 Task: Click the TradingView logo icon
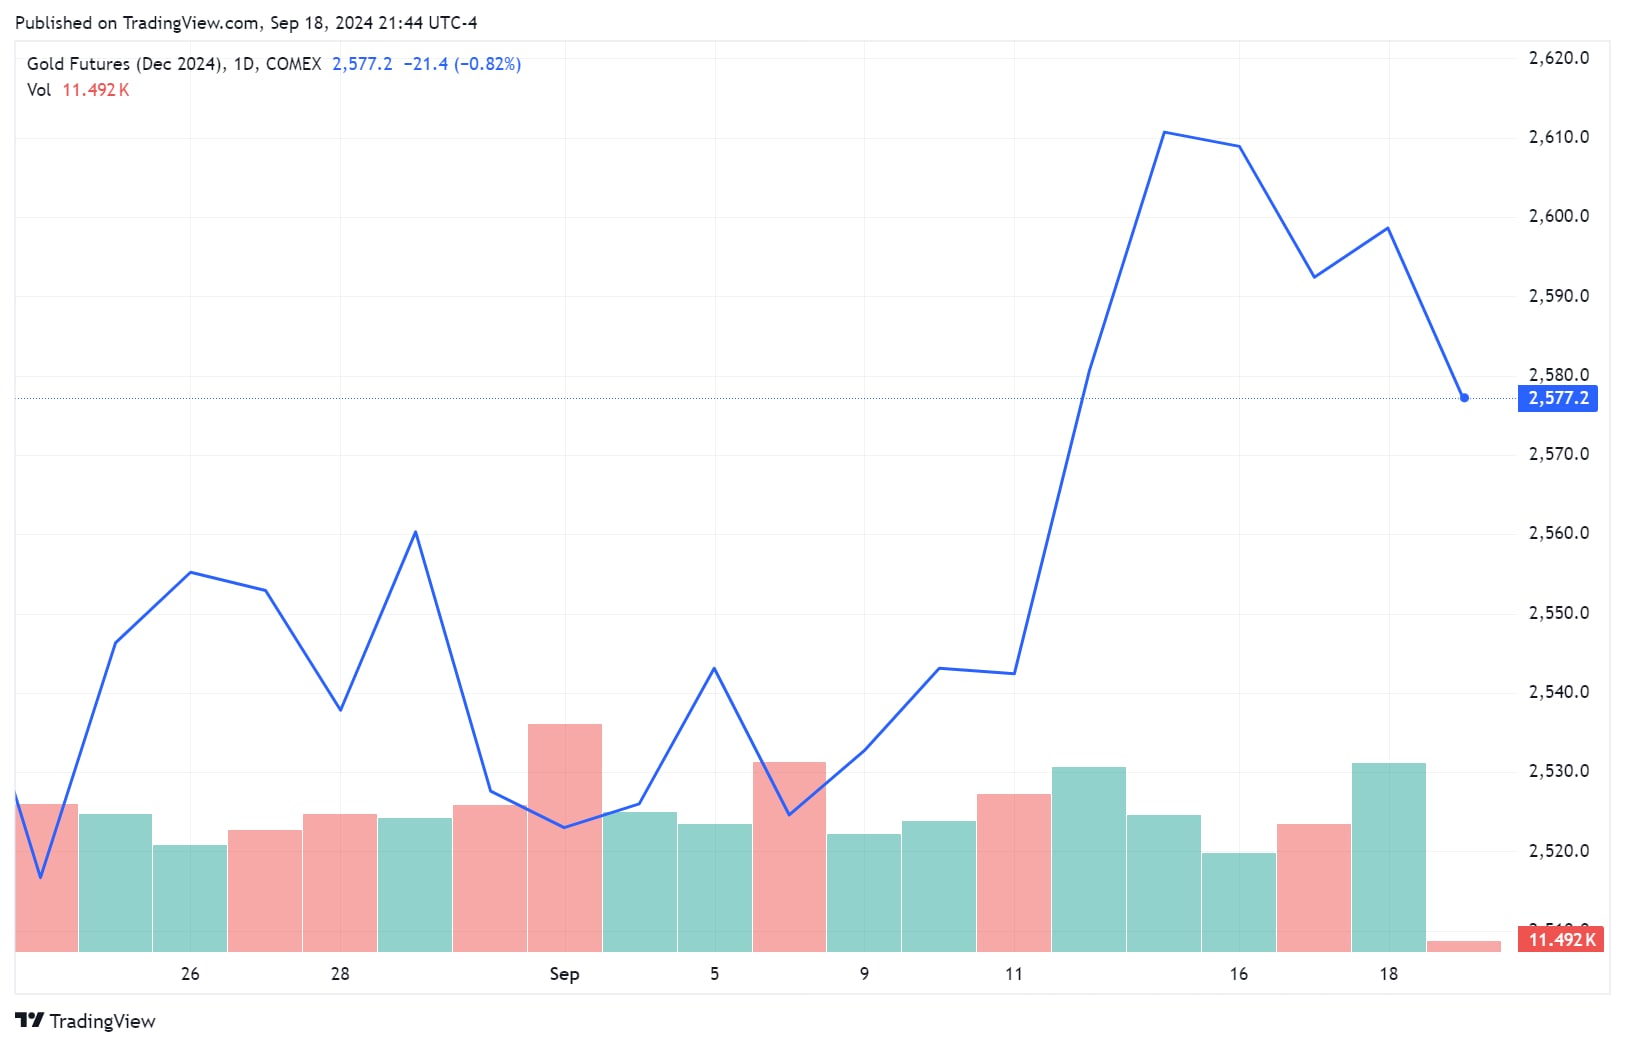[x=29, y=1020]
